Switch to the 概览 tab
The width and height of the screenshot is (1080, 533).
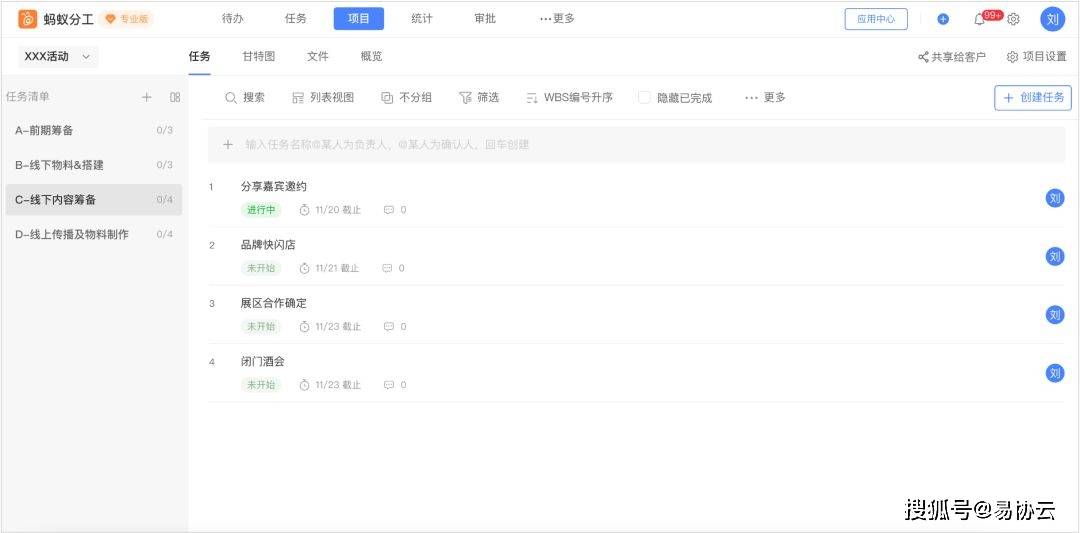click(x=371, y=57)
